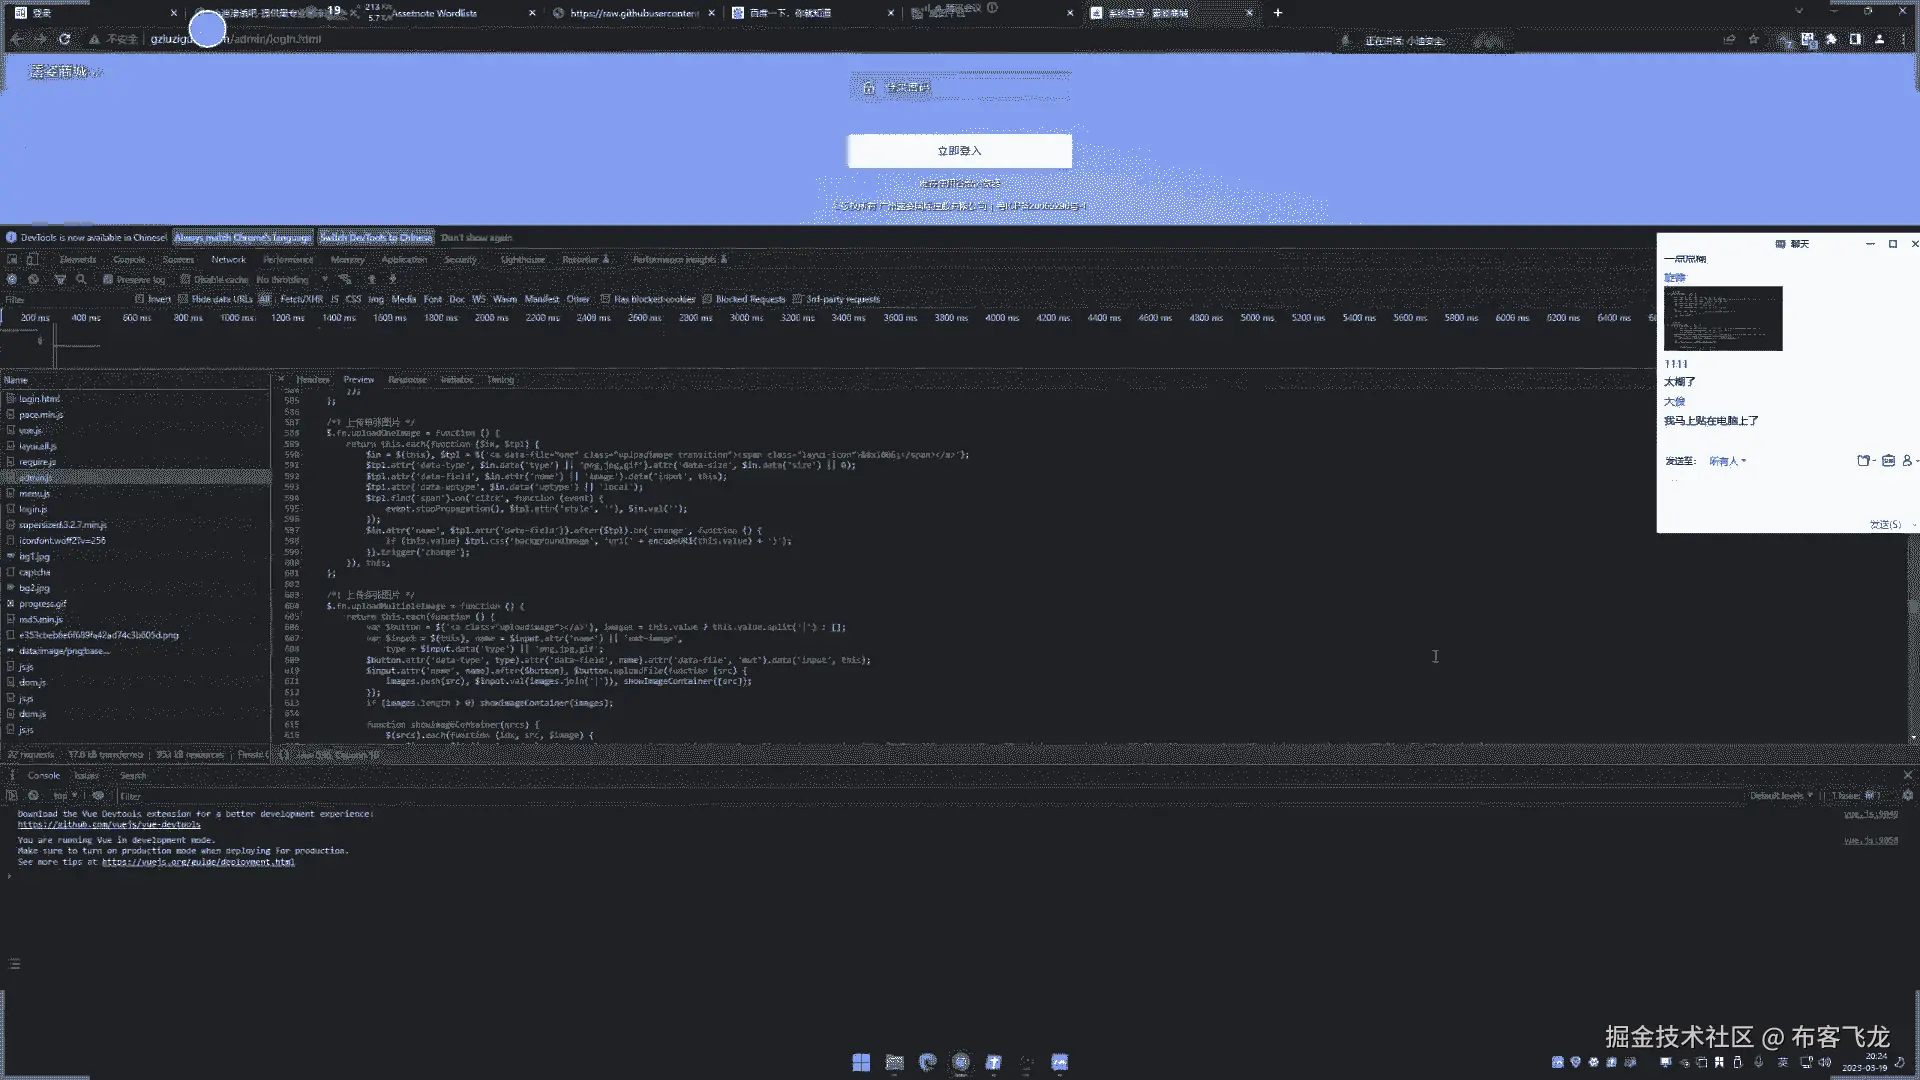This screenshot has height=1080, width=1920.
Task: Click the inspect element picker icon
Action: point(12,260)
